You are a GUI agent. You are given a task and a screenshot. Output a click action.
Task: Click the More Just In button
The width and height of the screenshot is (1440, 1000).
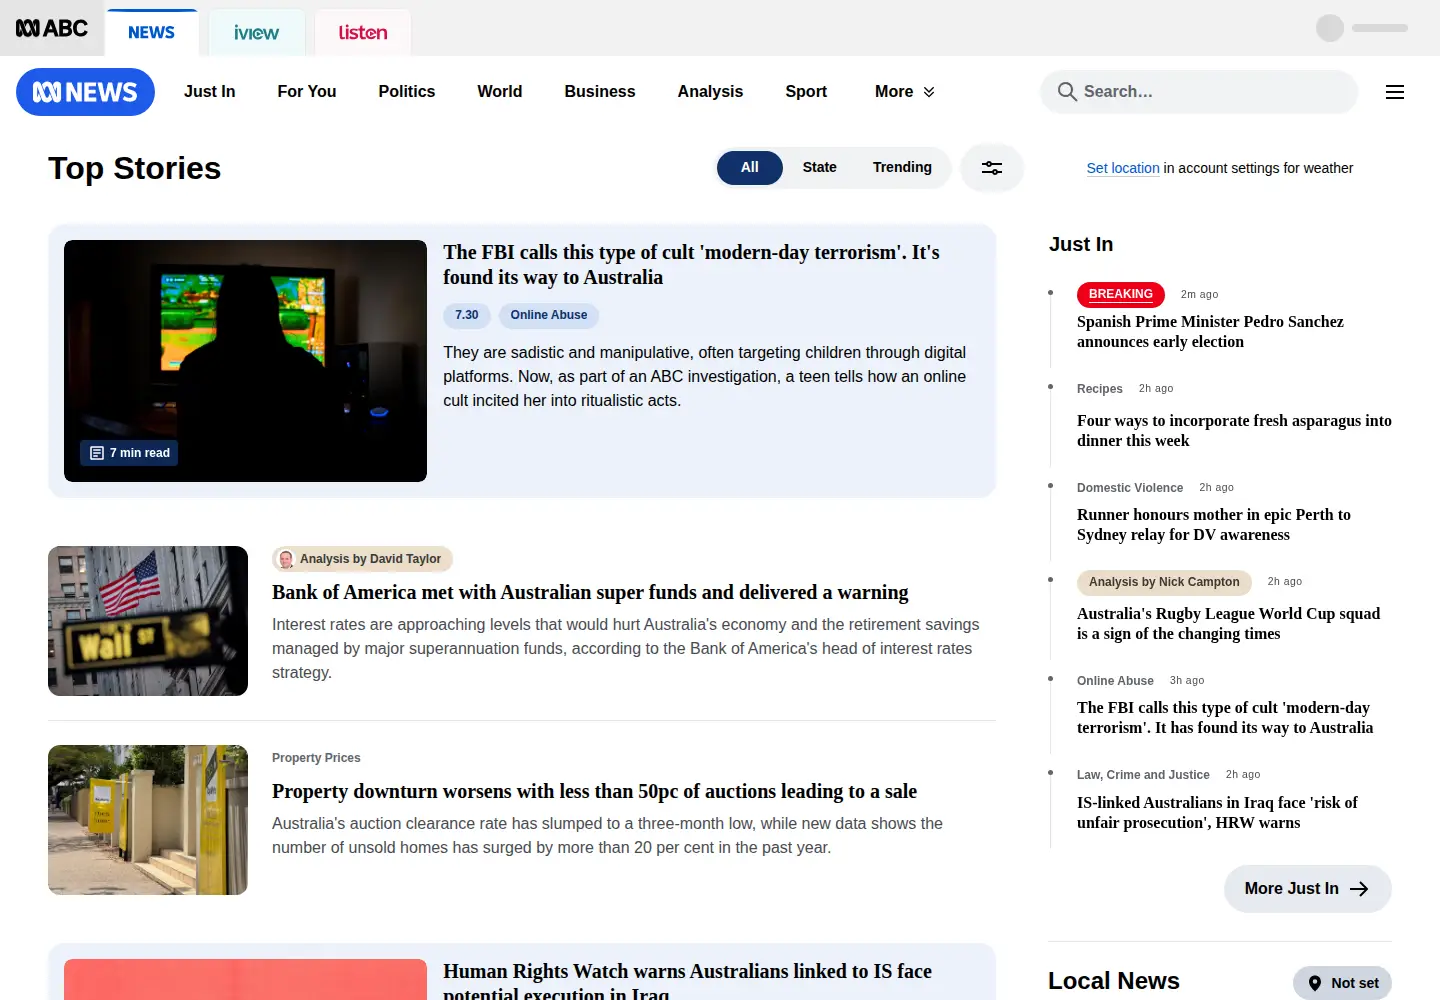1308,889
